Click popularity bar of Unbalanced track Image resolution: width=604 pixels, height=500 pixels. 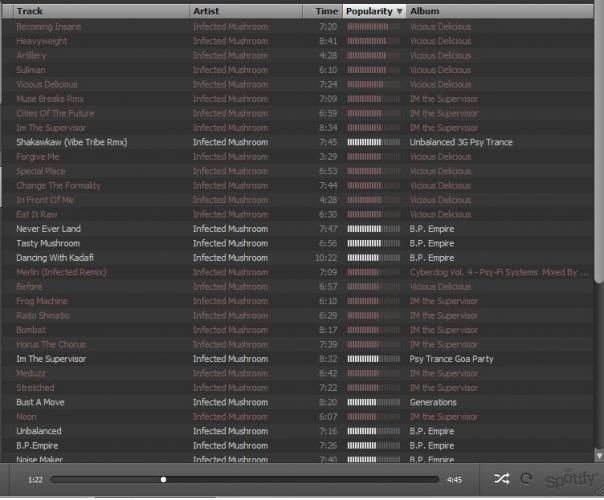(373, 431)
